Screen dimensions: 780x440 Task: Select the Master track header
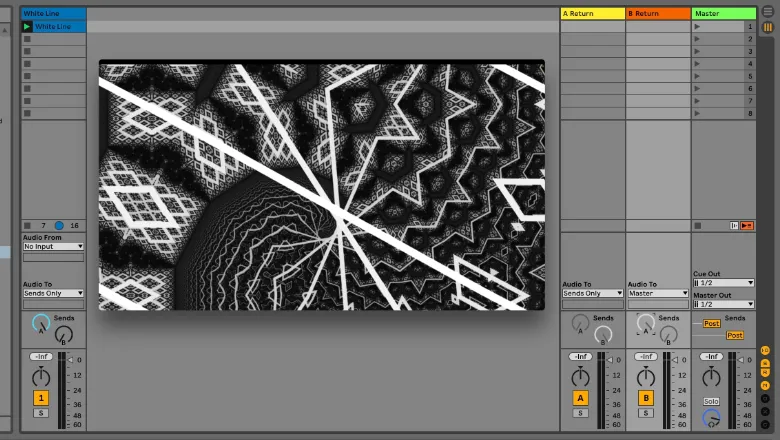(x=724, y=13)
